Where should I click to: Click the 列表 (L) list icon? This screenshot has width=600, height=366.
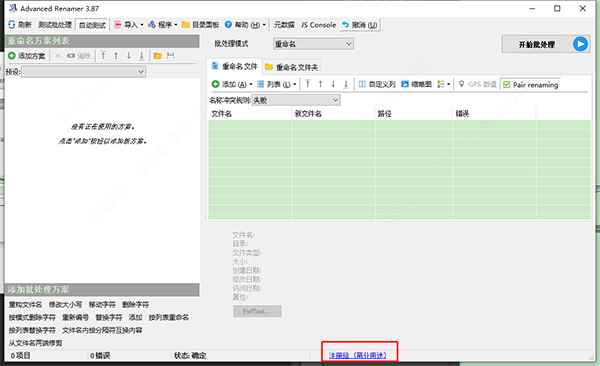click(x=261, y=84)
